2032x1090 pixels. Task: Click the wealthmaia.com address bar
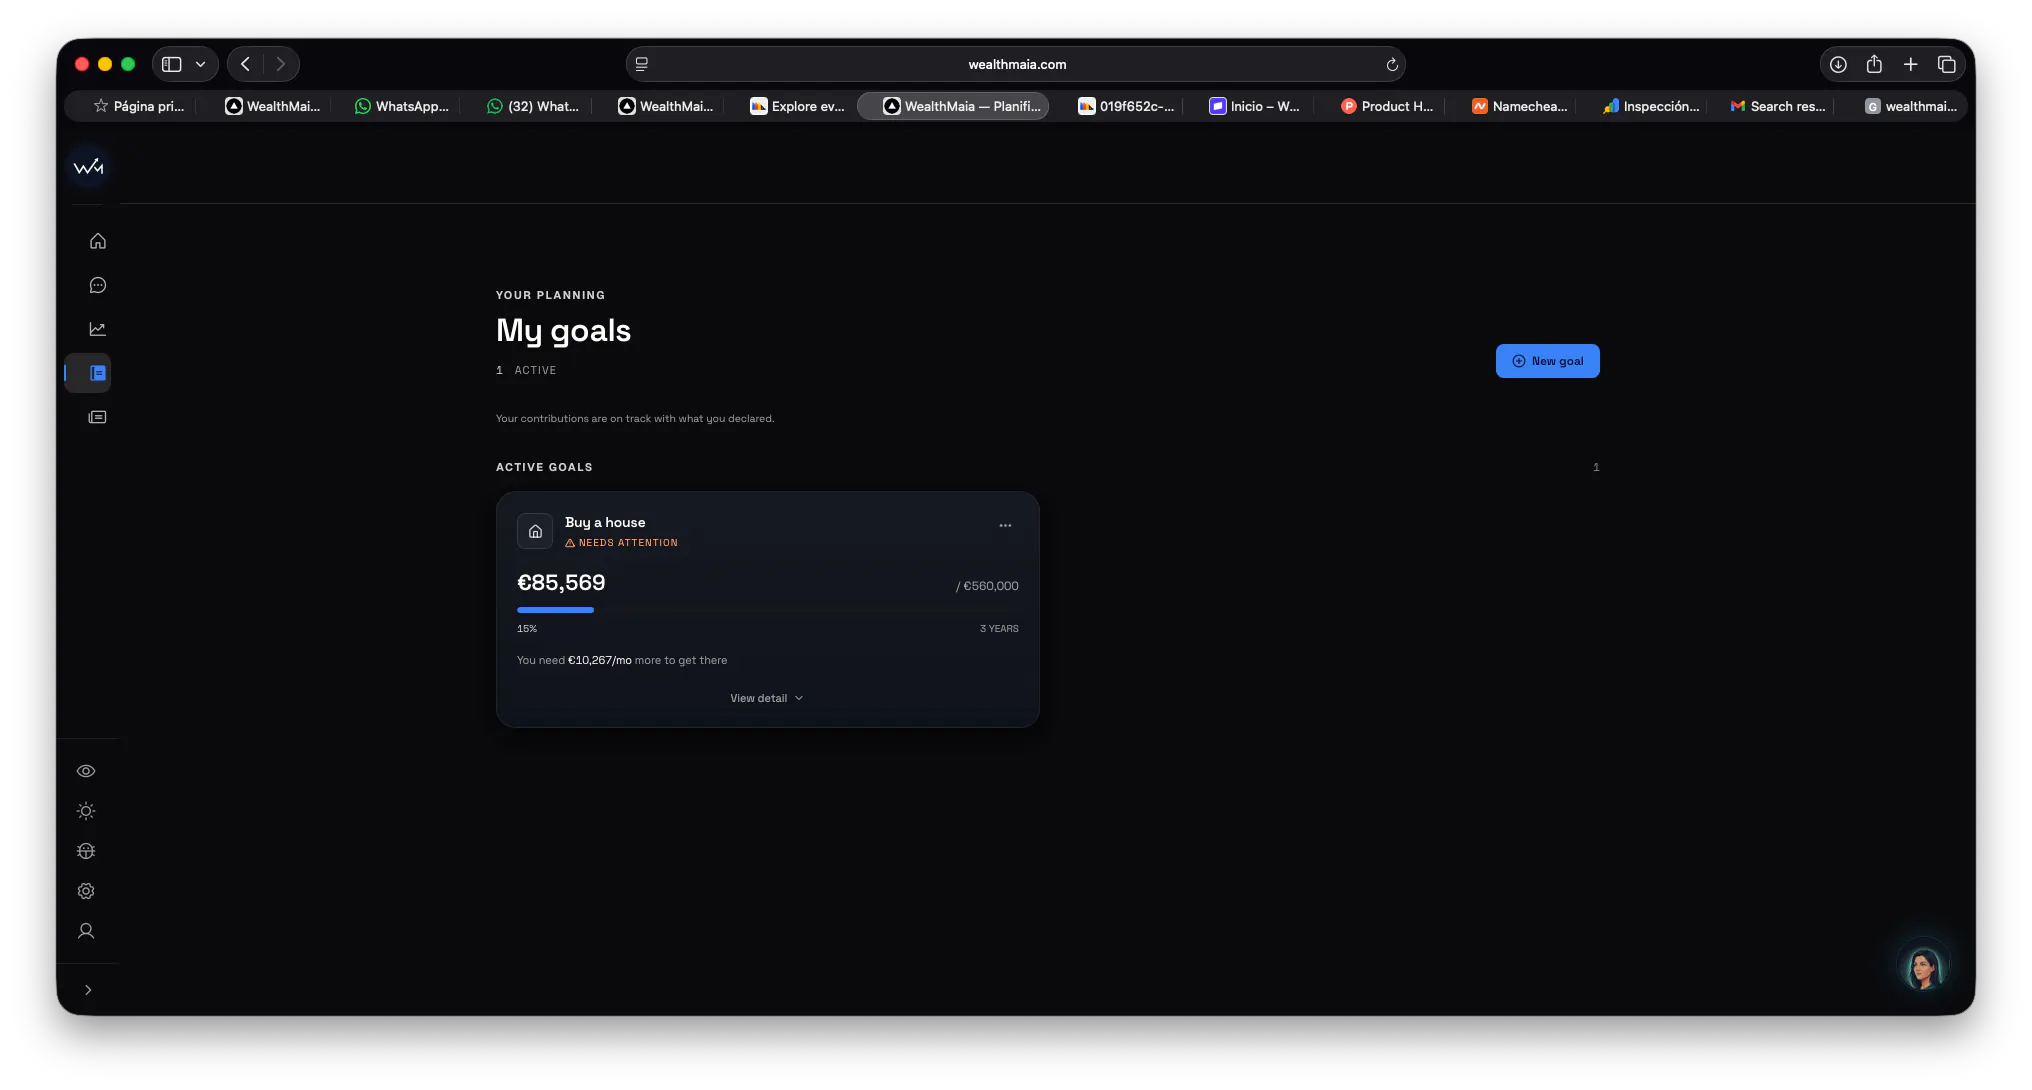pos(1016,64)
